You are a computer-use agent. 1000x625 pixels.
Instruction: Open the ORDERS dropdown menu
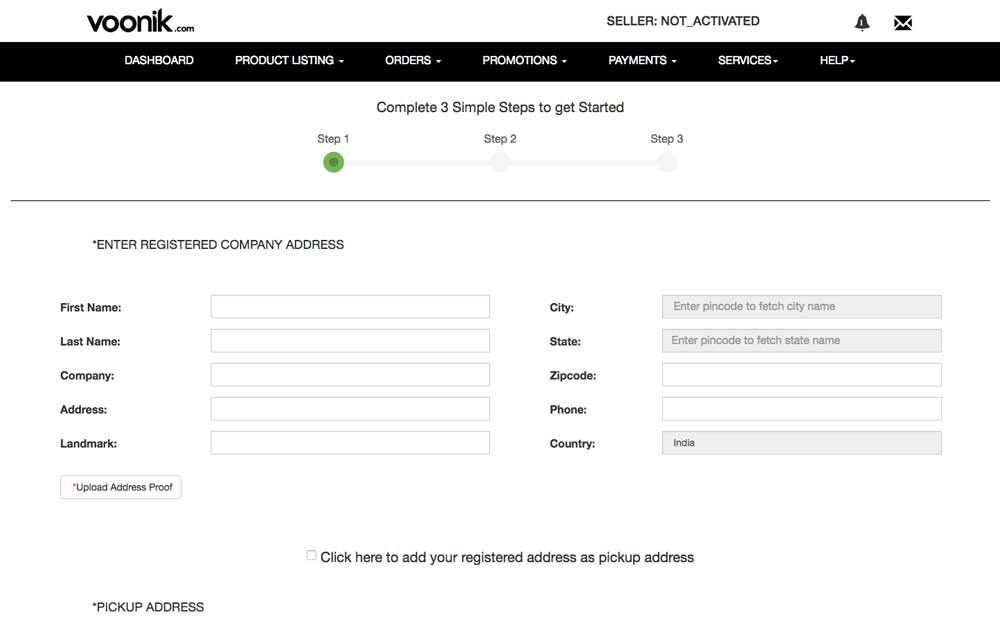pos(412,60)
